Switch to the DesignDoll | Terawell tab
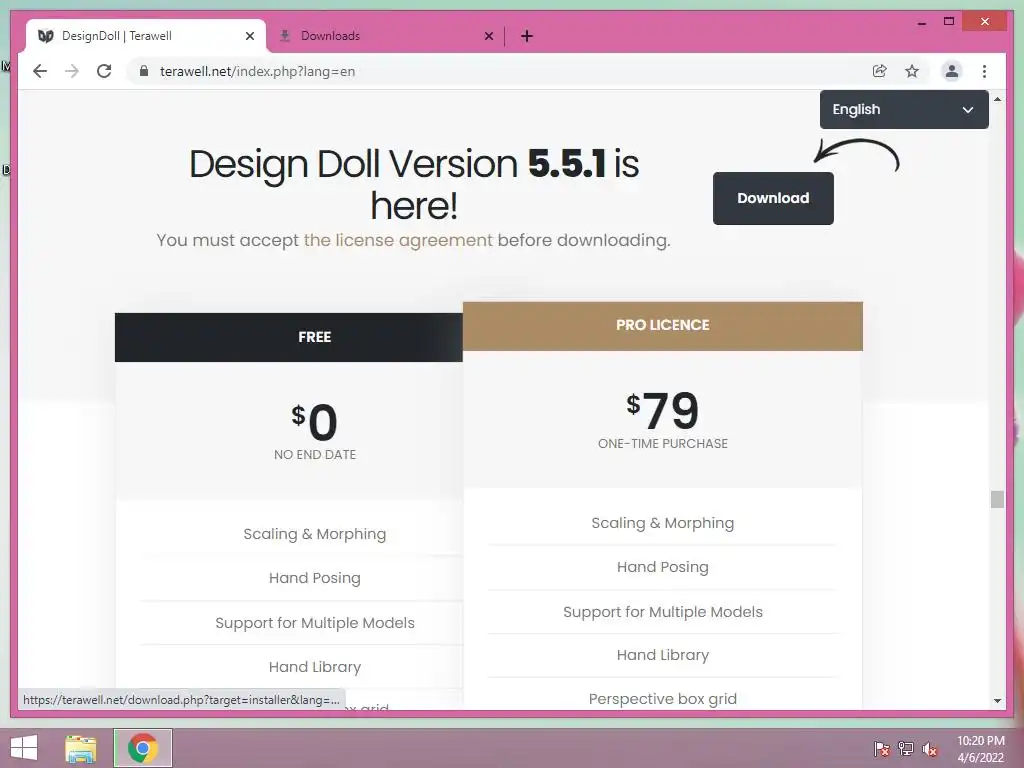 click(146, 36)
